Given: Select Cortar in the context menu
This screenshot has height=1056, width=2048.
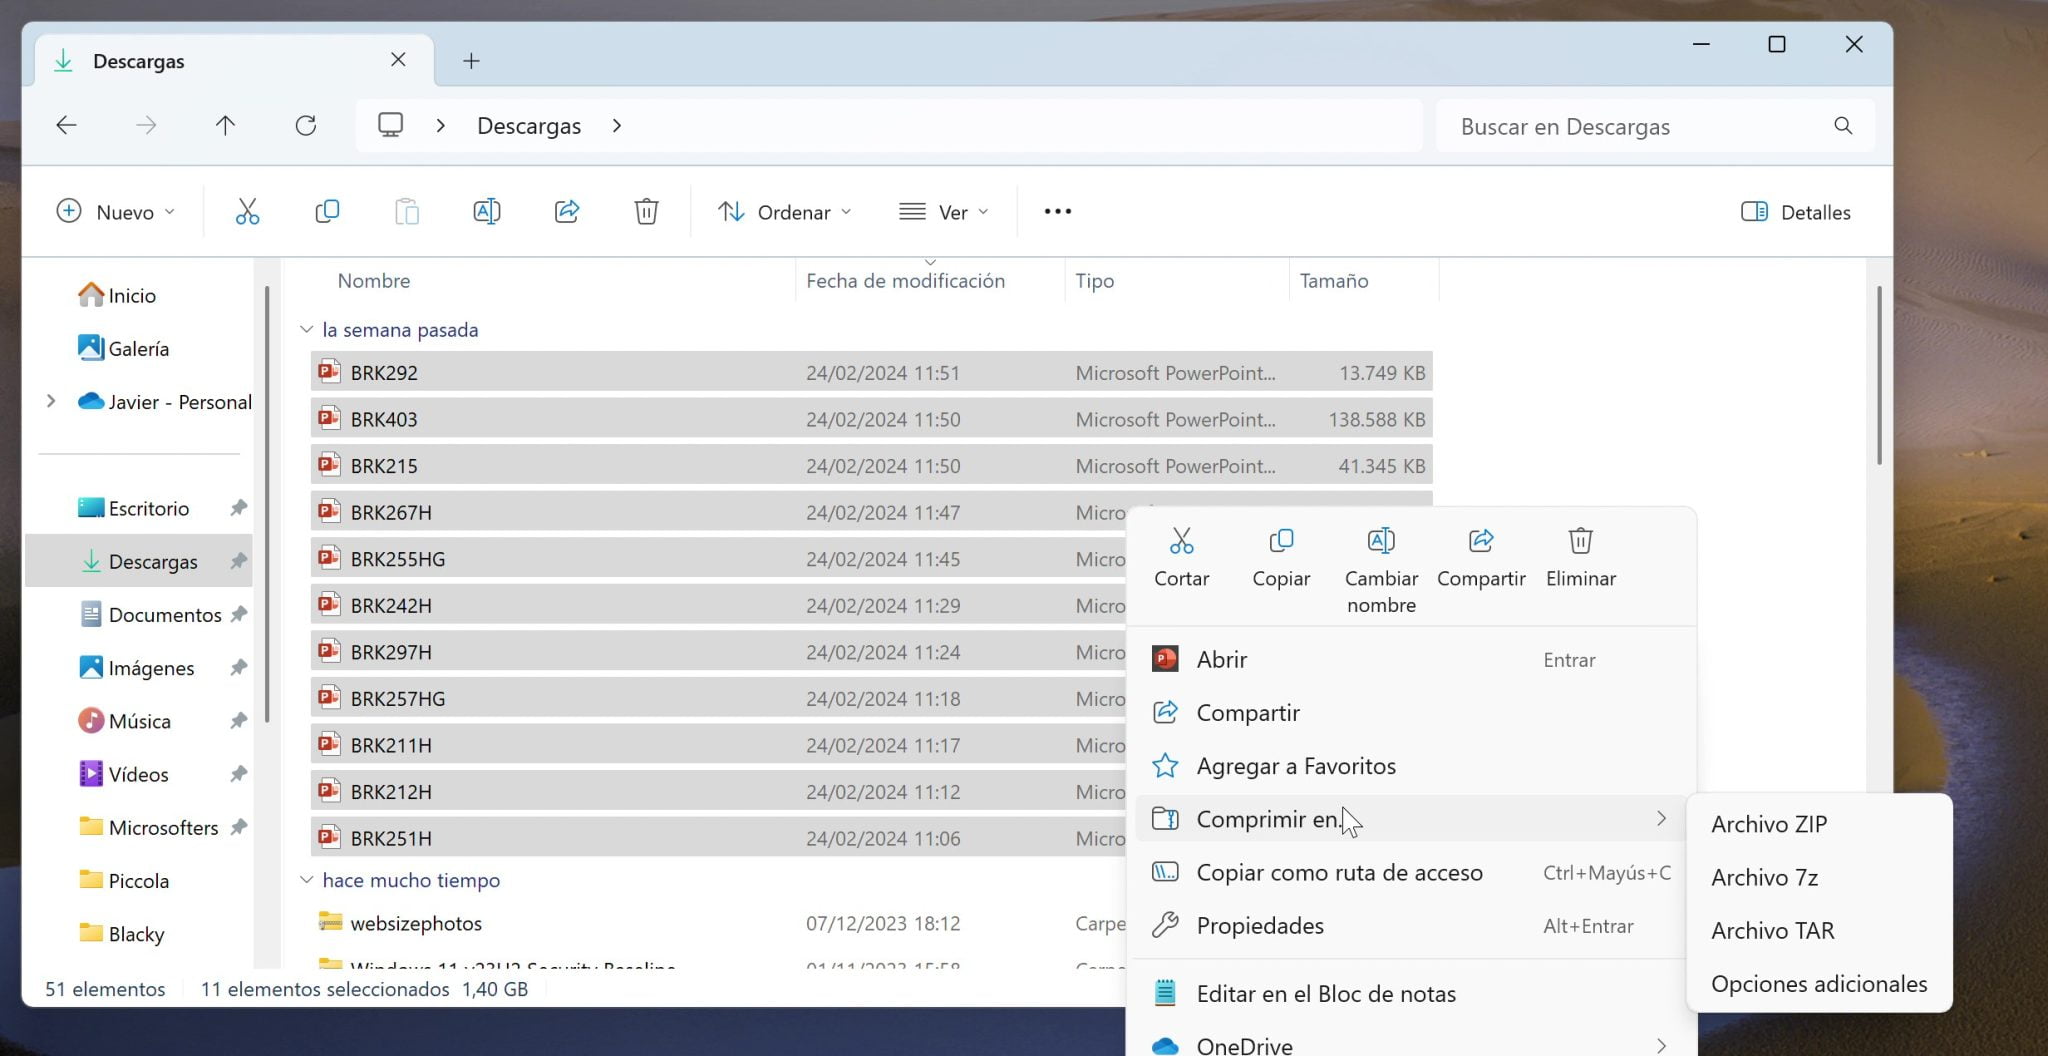Looking at the screenshot, I should [1180, 558].
